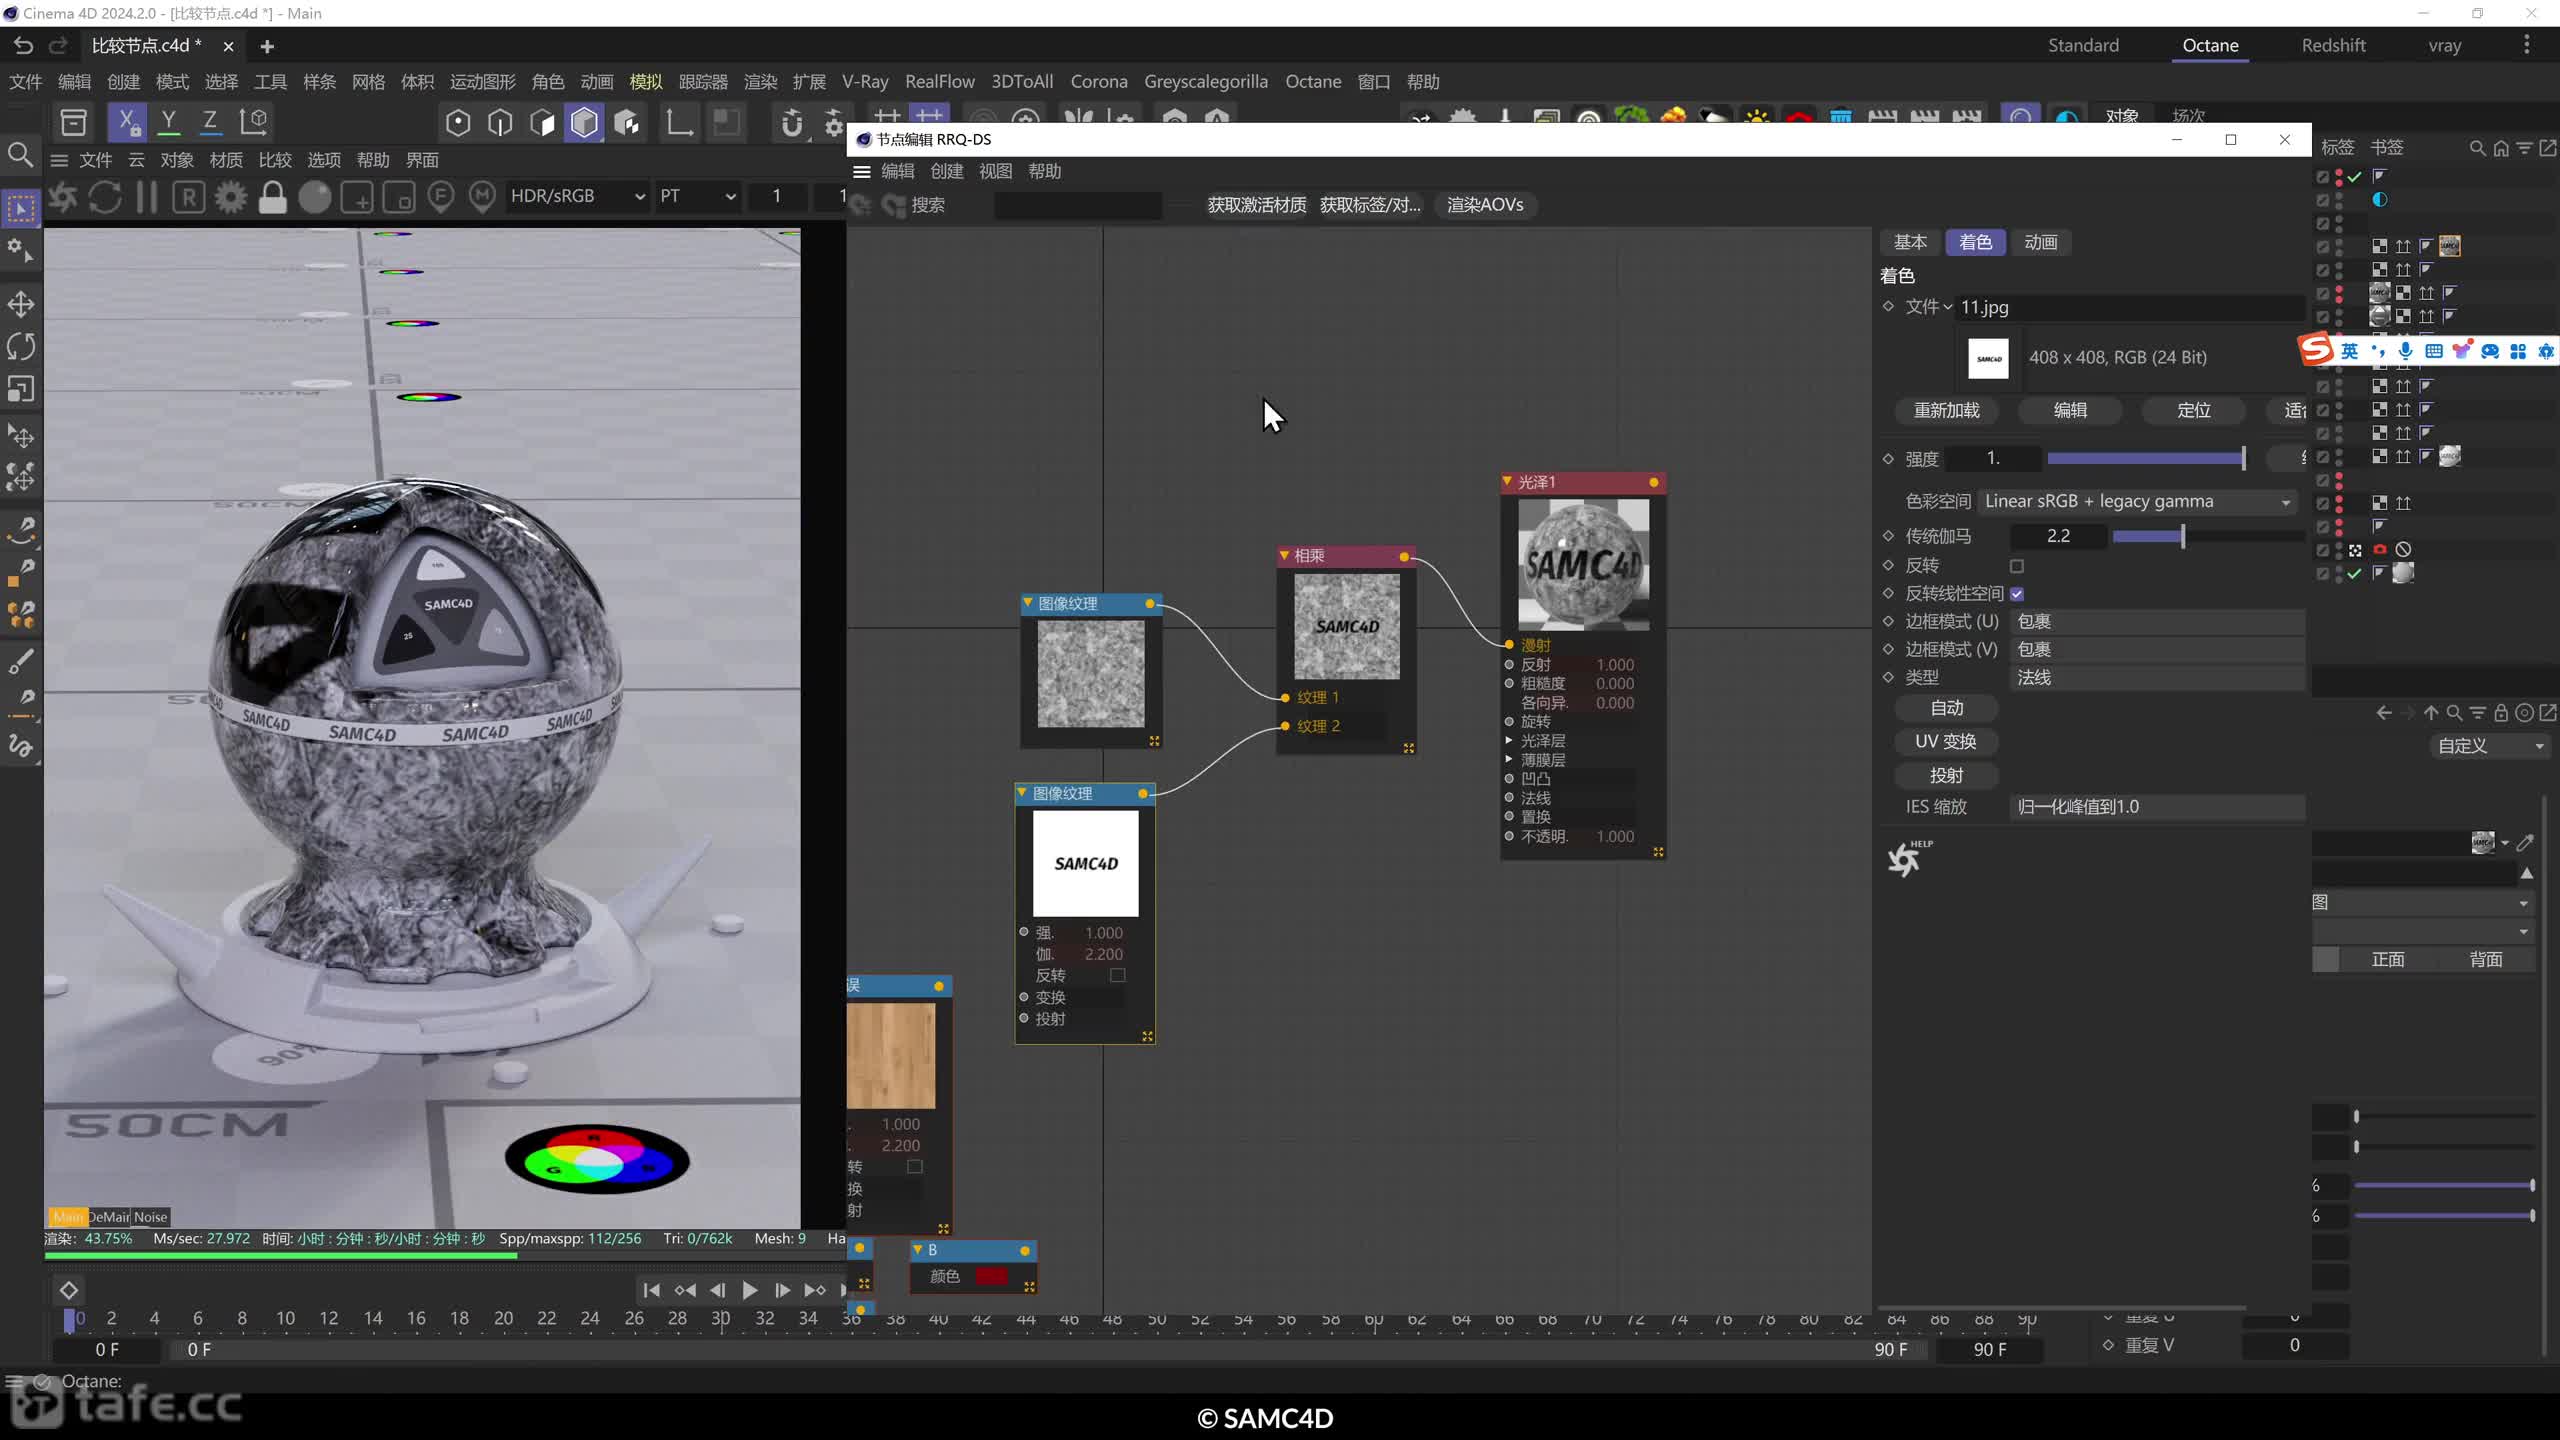Toggle the Z axis lock icon
Viewport: 2560px width, 1440px height.
point(210,122)
